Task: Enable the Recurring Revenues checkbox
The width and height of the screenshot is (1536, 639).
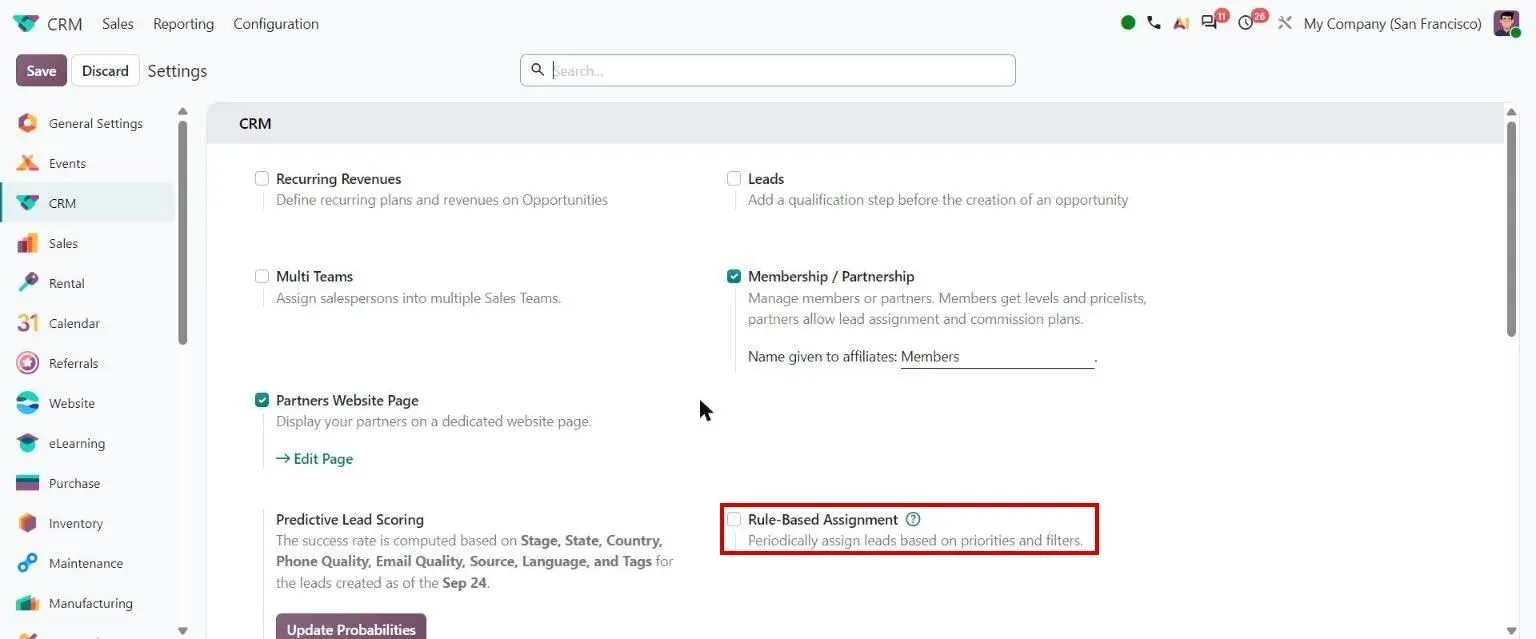Action: click(262, 178)
